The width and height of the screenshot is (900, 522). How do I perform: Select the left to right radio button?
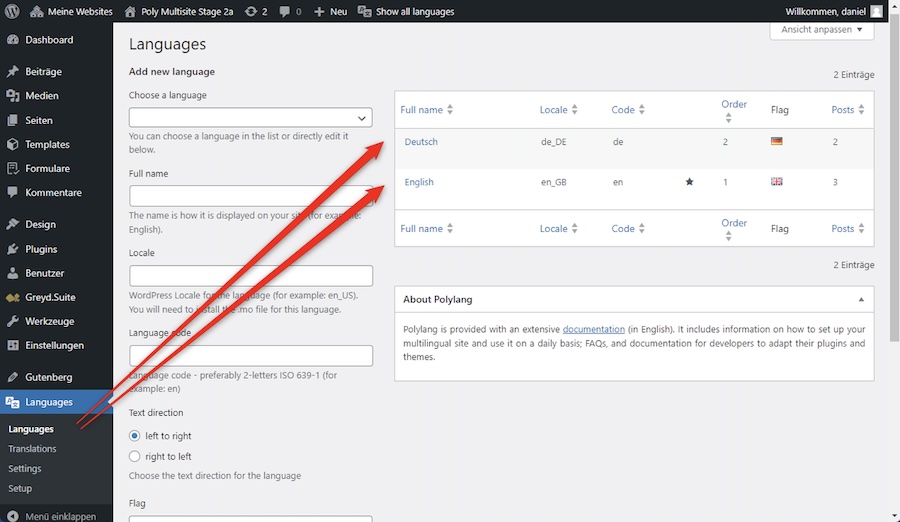click(136, 436)
